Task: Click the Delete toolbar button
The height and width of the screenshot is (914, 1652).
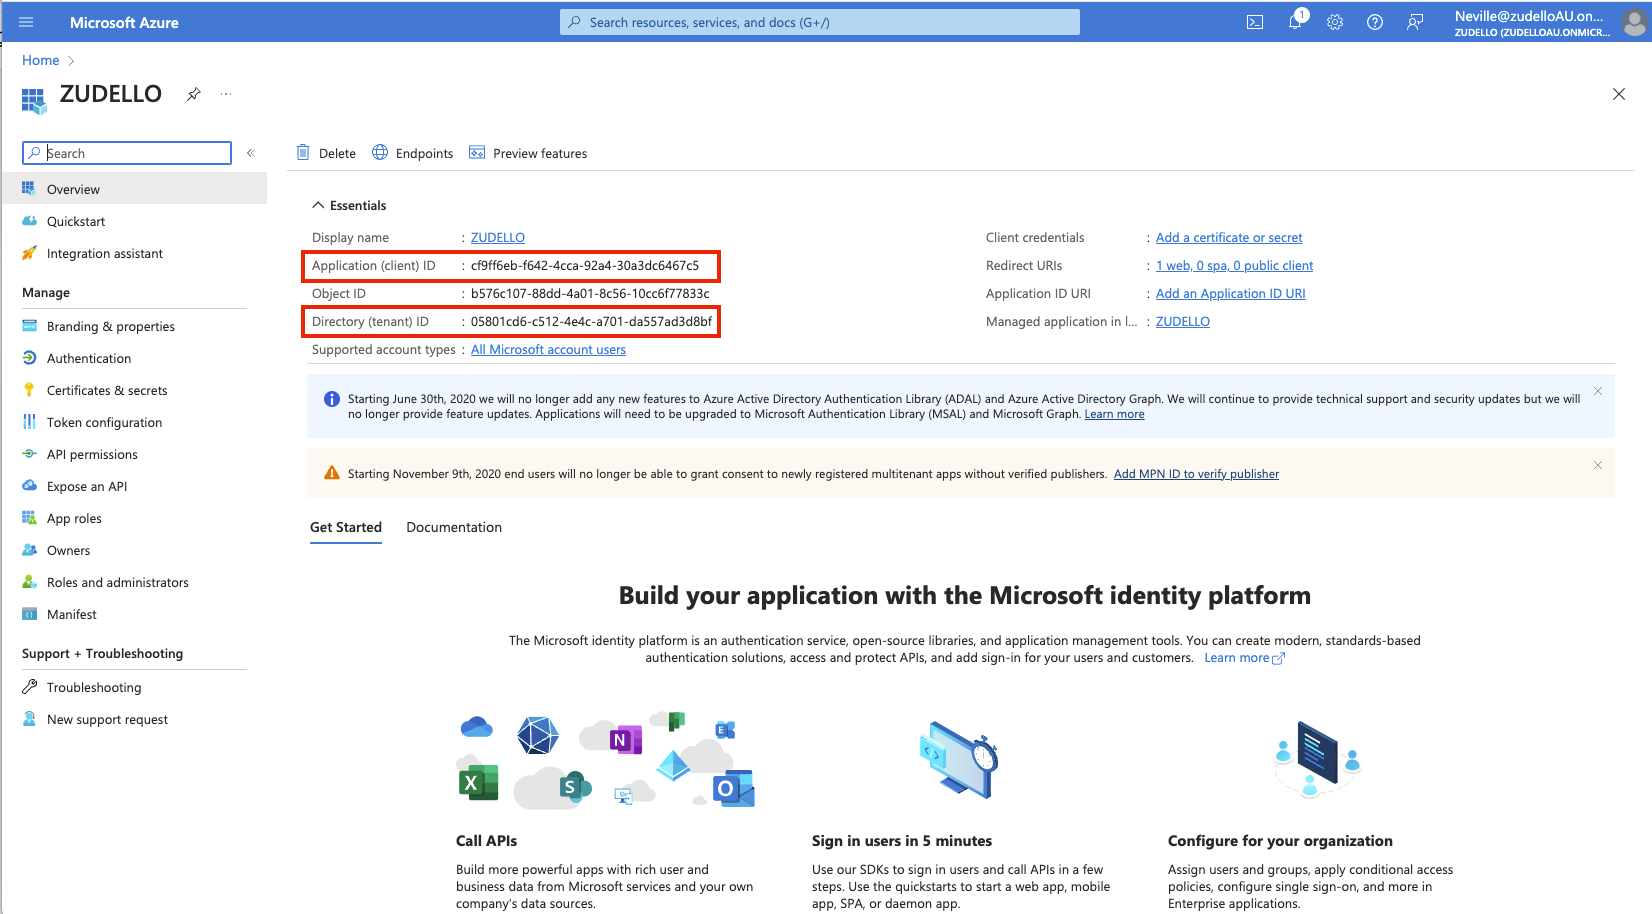Action: tap(326, 153)
